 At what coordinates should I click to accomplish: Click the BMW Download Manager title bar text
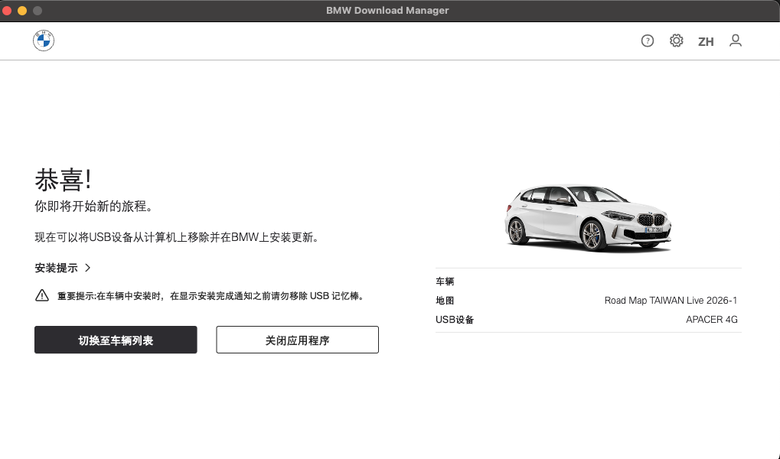pos(387,10)
